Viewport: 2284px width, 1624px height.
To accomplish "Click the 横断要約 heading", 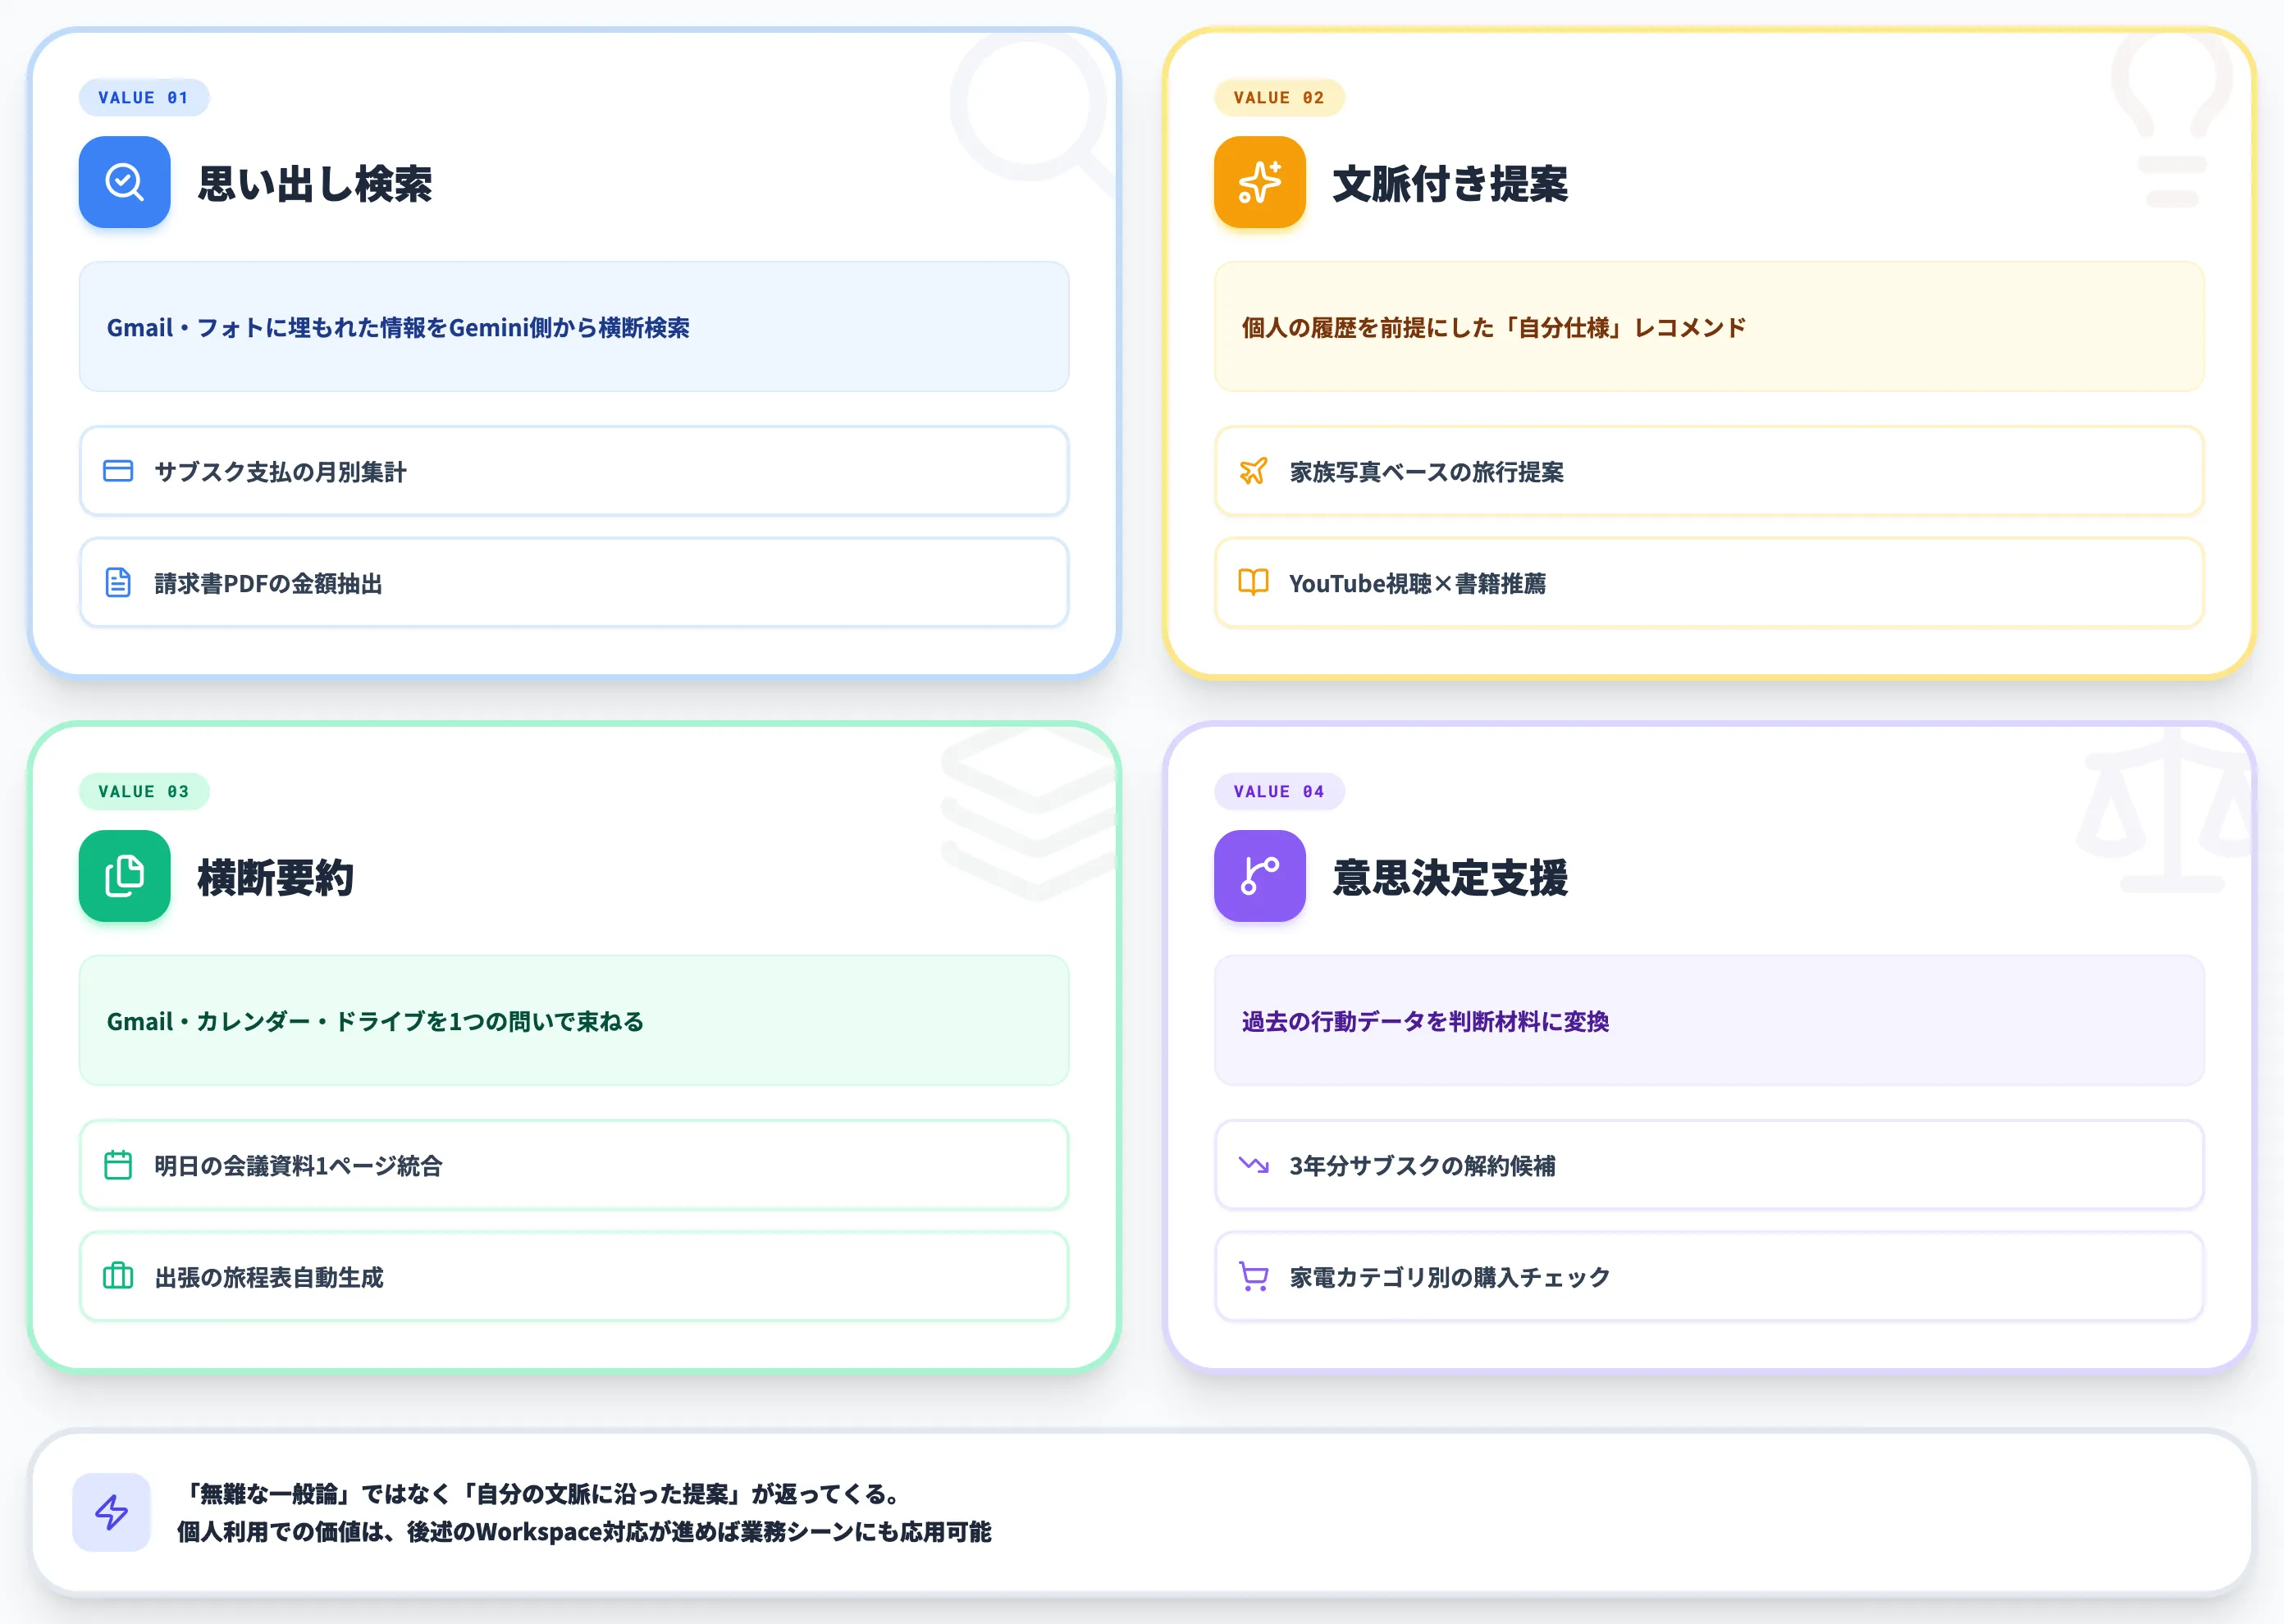I will (276, 878).
